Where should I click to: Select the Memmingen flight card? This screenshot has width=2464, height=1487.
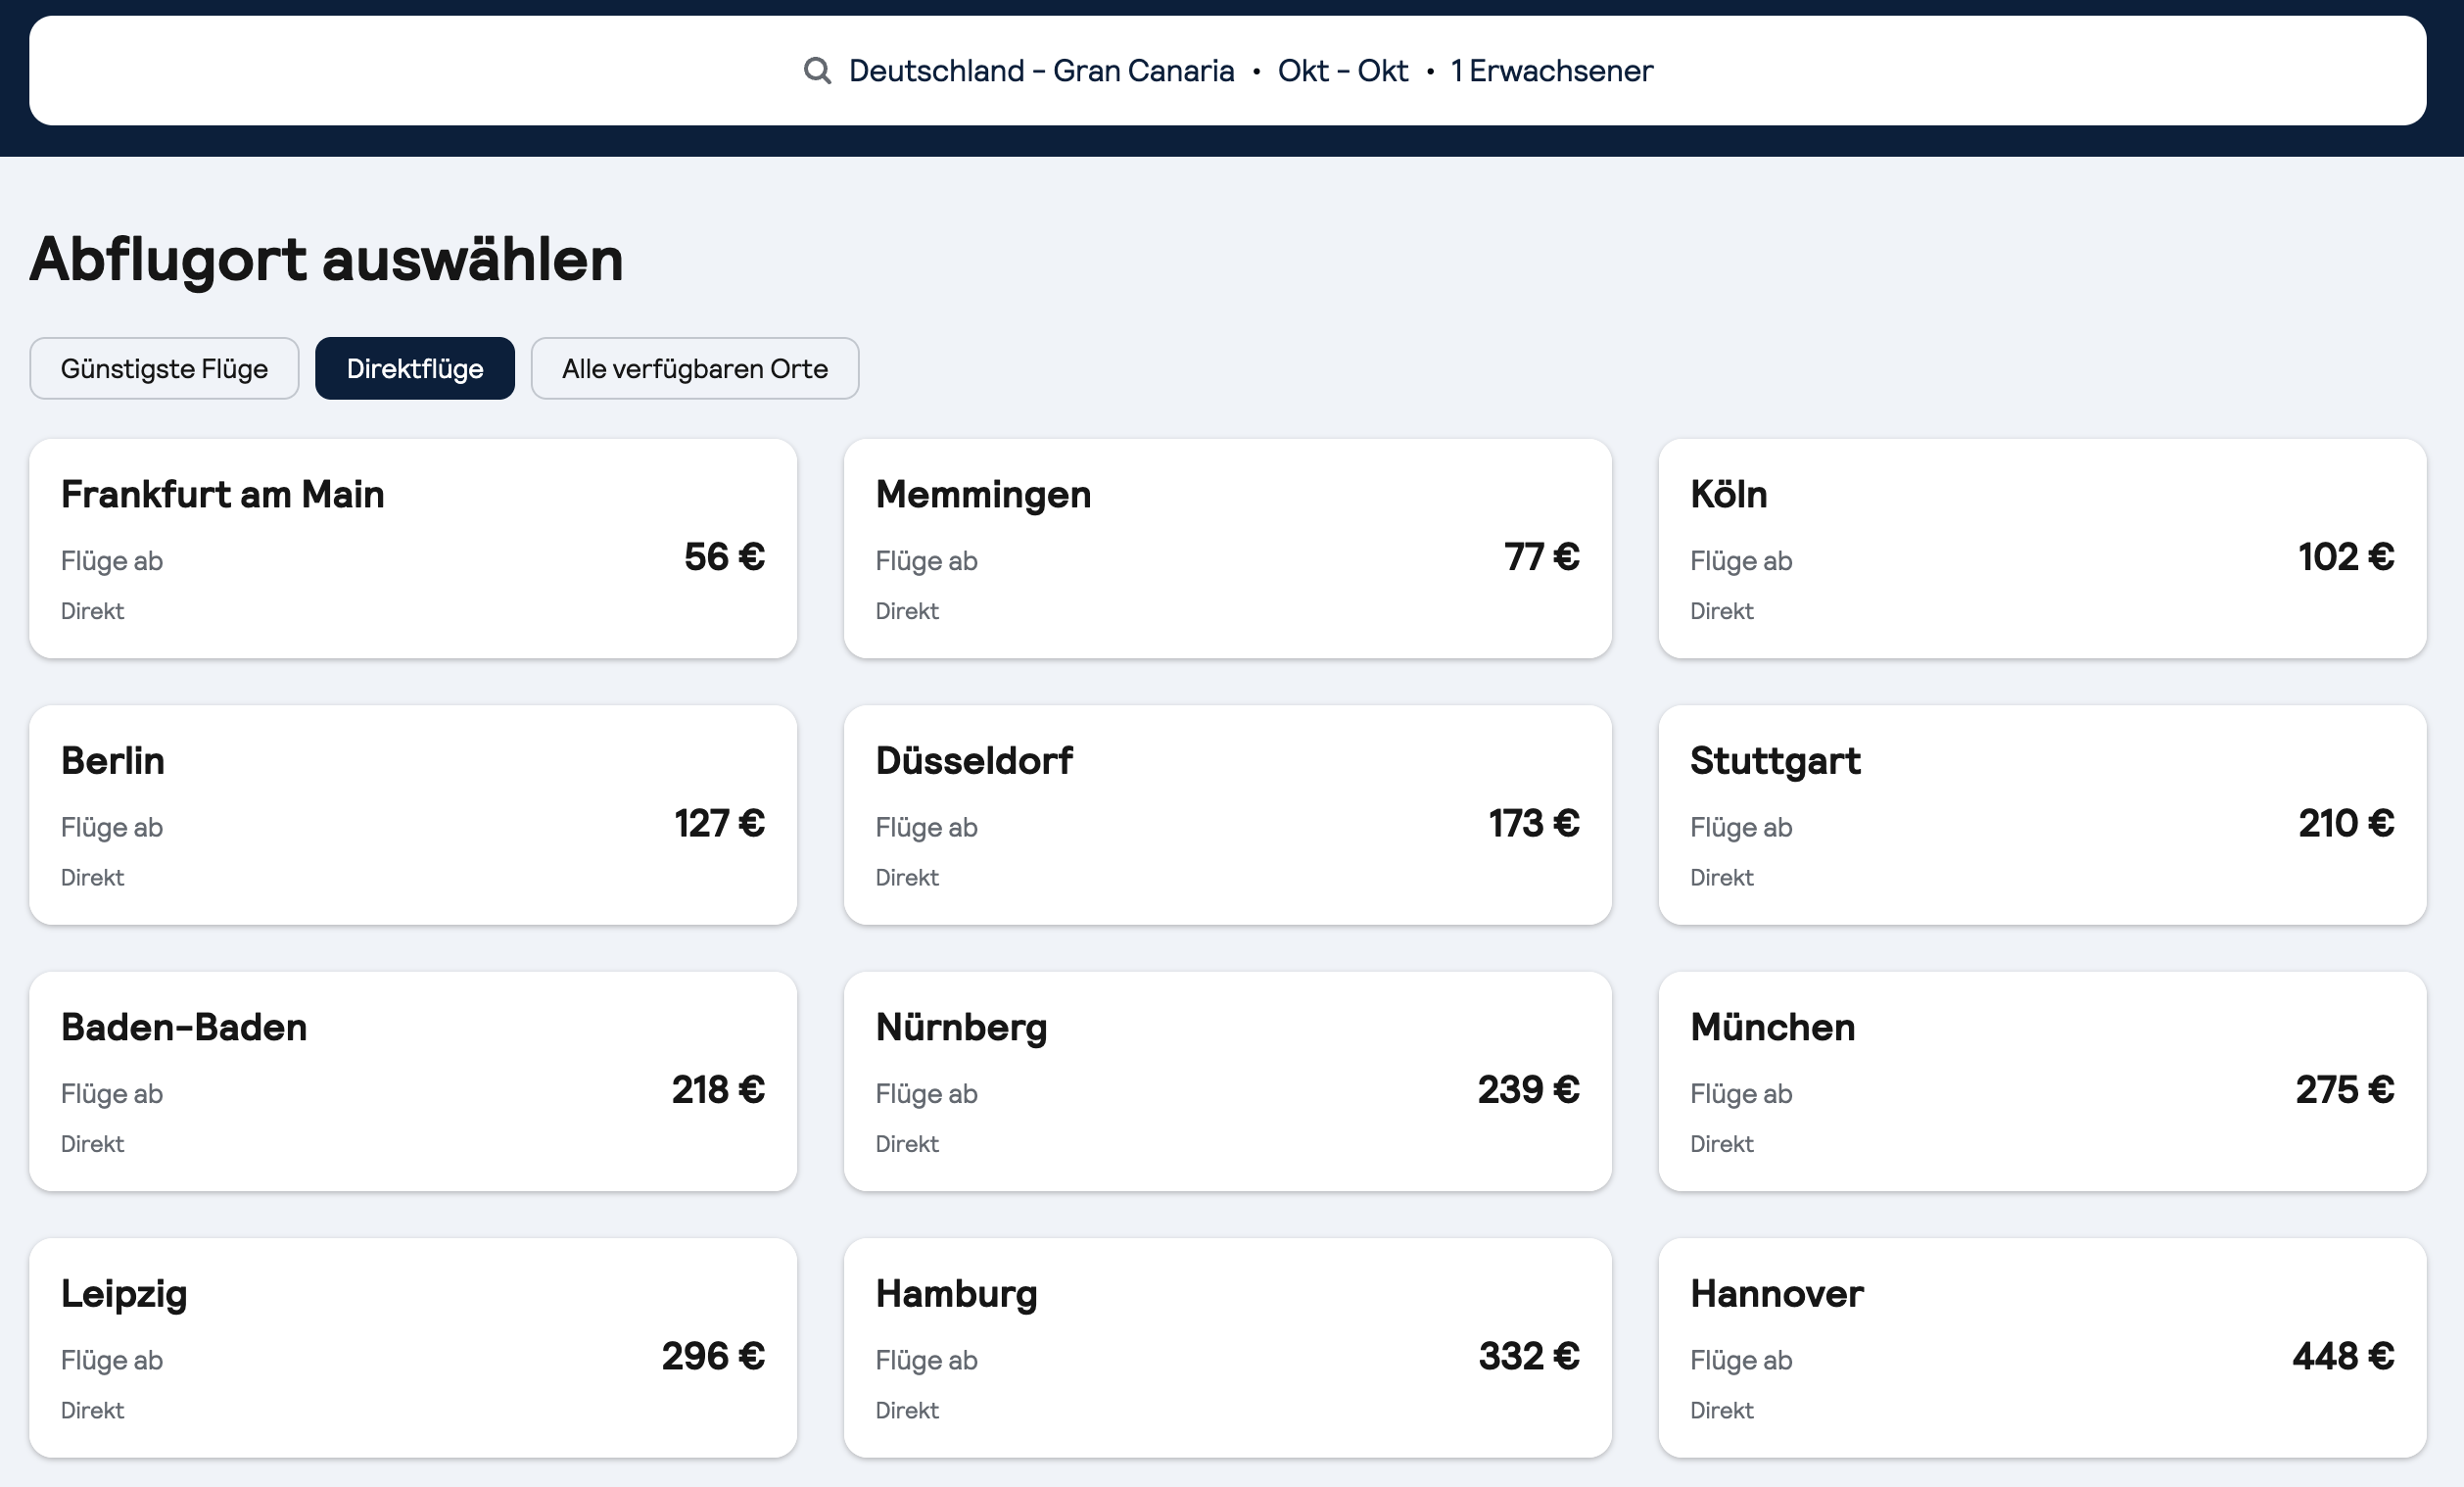1227,549
